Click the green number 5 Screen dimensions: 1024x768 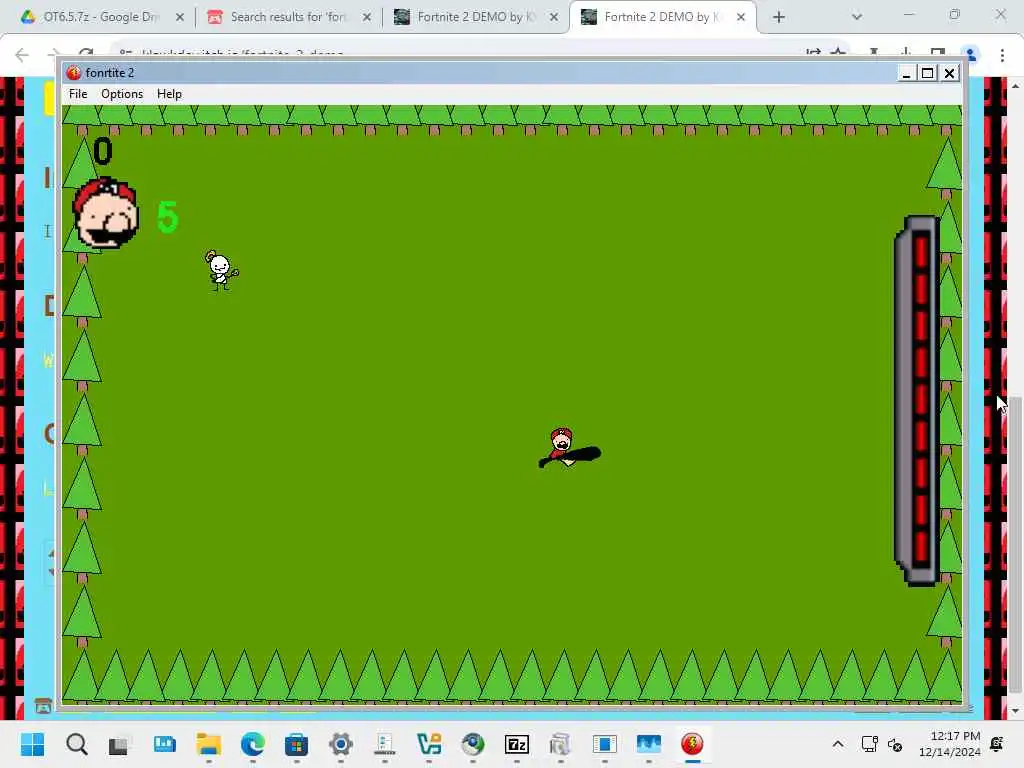tap(168, 217)
